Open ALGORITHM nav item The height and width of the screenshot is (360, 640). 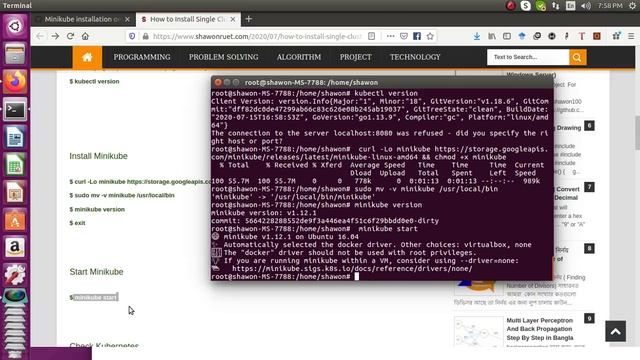pos(299,57)
